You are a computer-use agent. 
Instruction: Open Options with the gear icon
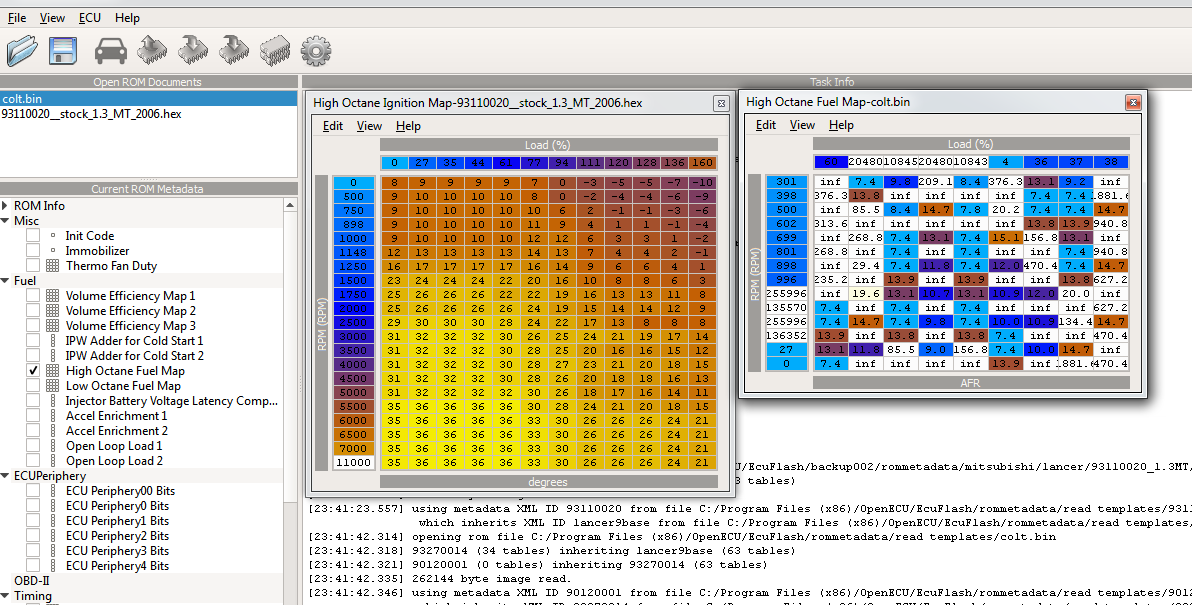[x=315, y=50]
